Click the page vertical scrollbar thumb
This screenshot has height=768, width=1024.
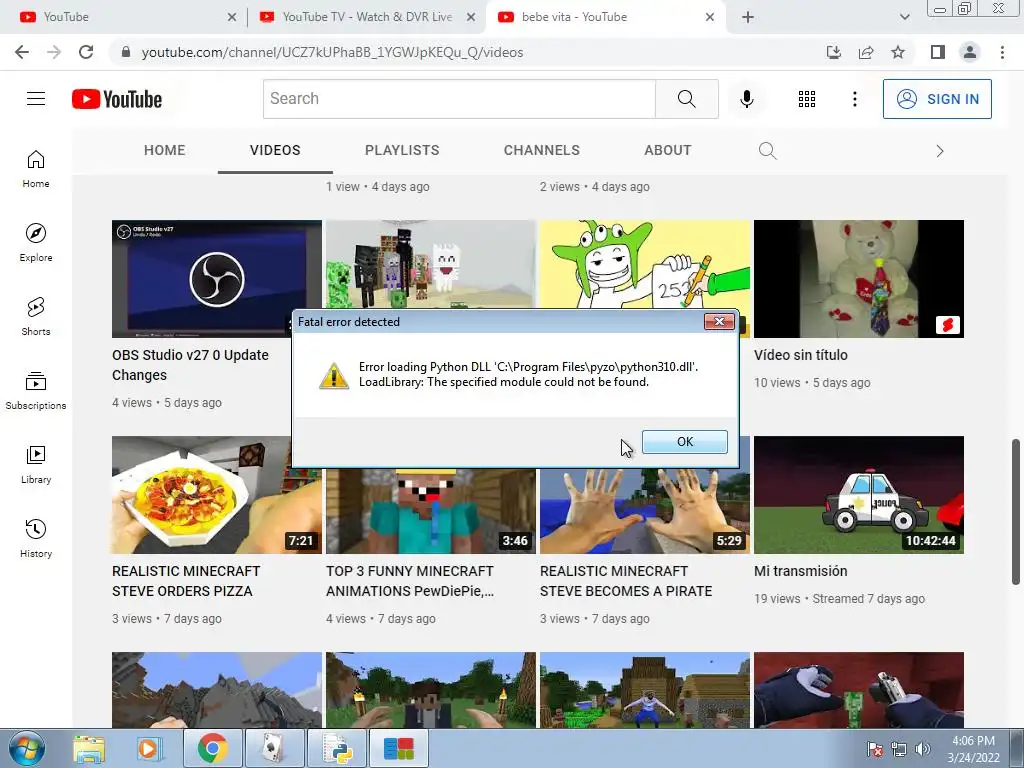[x=1016, y=512]
